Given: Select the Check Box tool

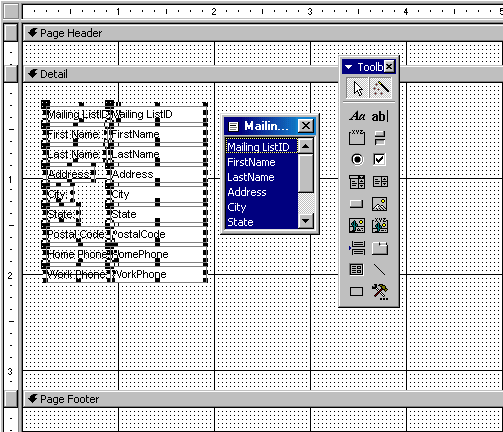Looking at the screenshot, I should click(380, 159).
